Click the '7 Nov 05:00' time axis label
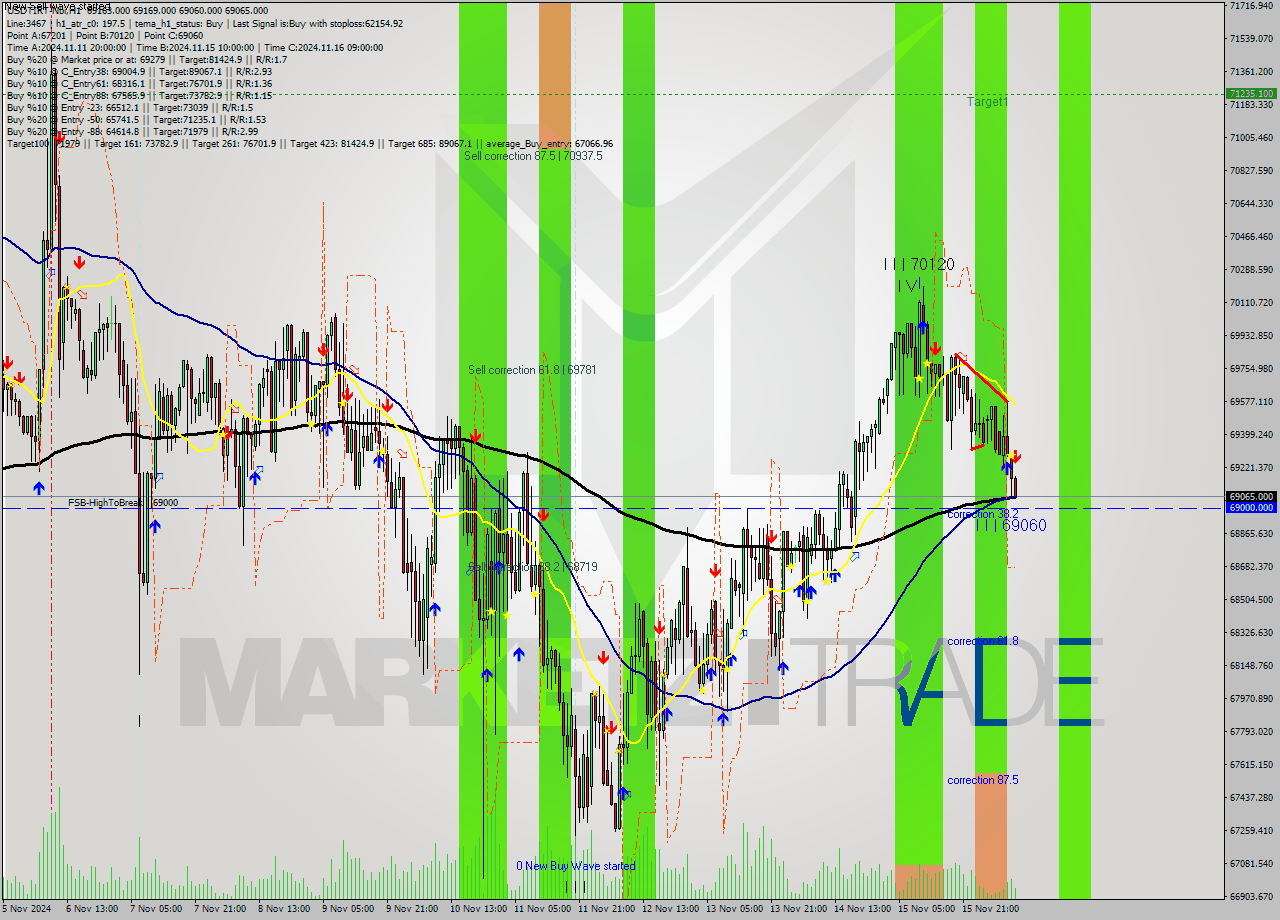1280x920 pixels. click(156, 909)
